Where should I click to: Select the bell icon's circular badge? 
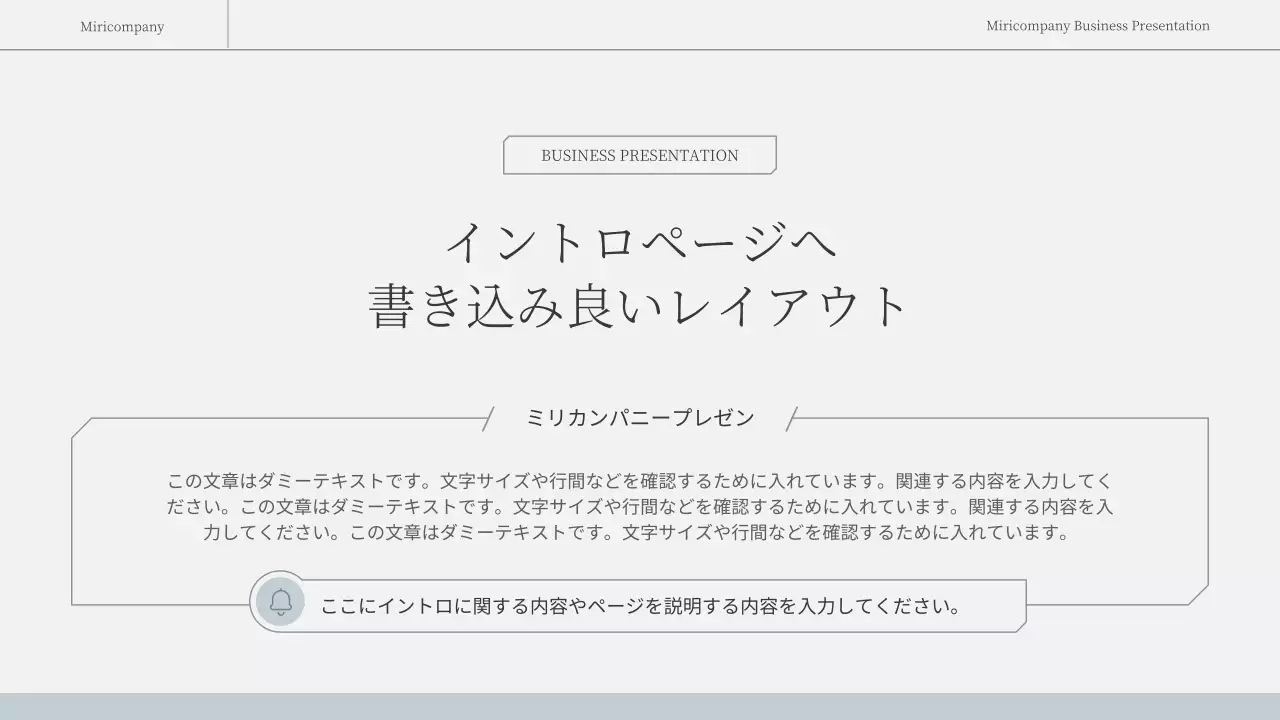click(x=280, y=602)
